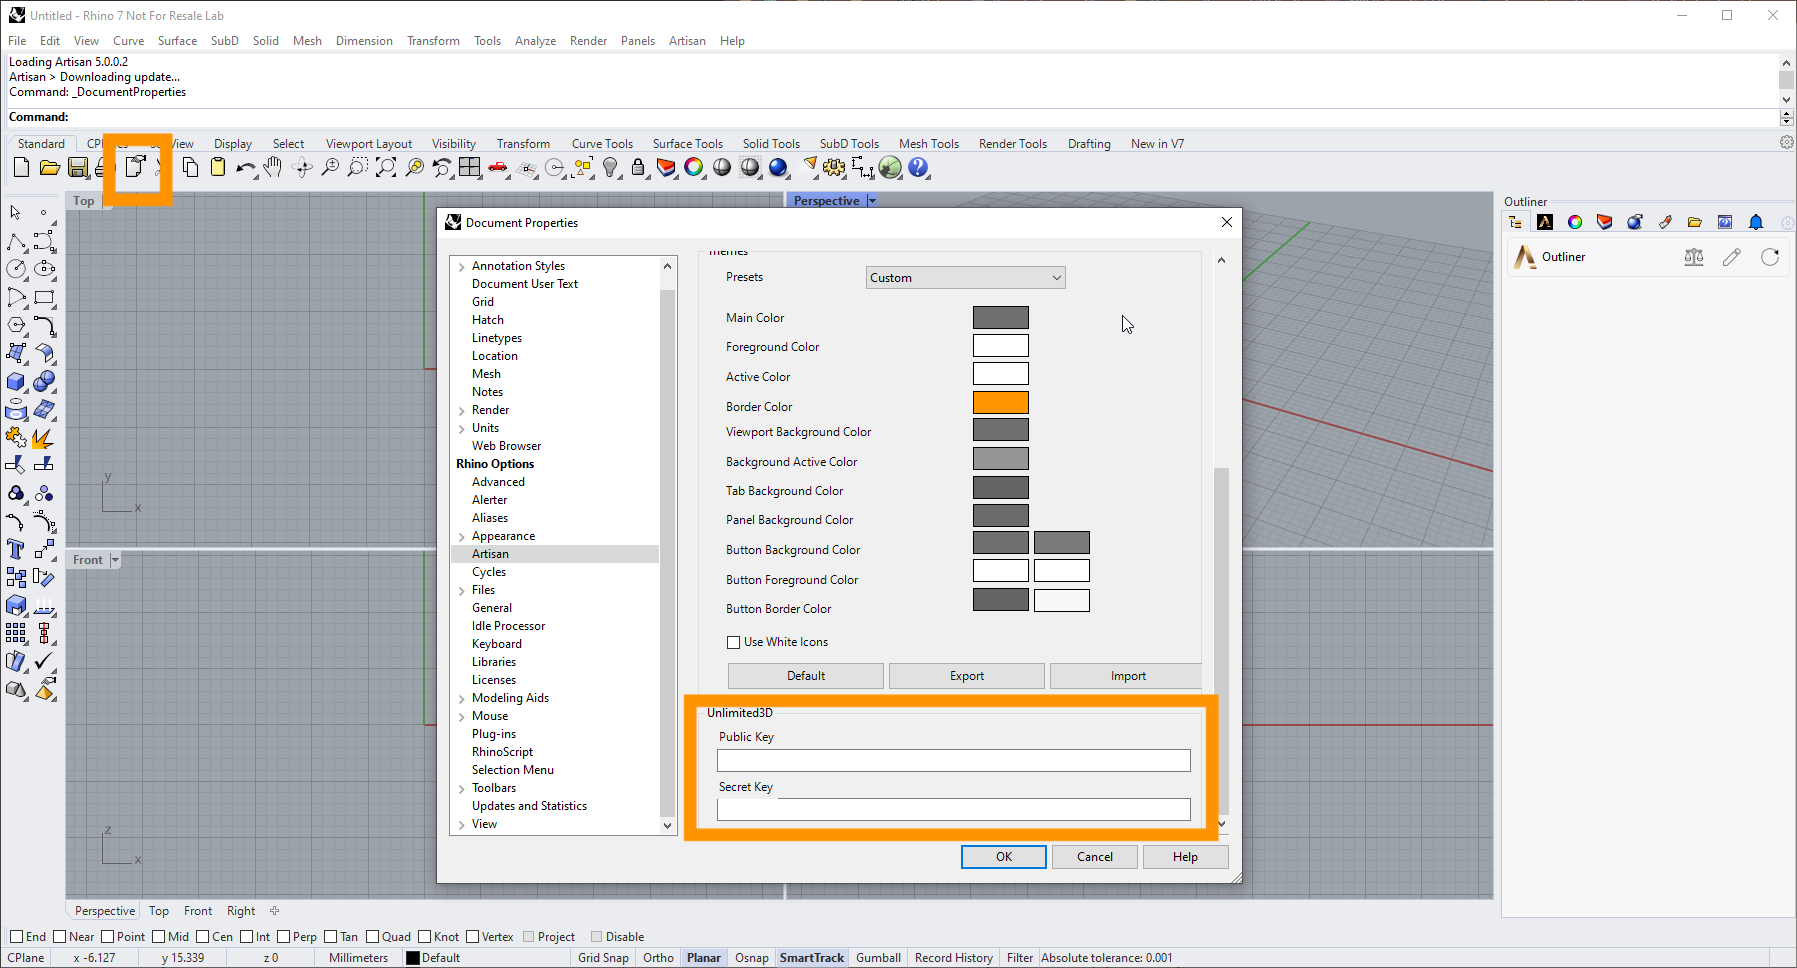
Task: Click the Public Key input field
Action: [953, 761]
